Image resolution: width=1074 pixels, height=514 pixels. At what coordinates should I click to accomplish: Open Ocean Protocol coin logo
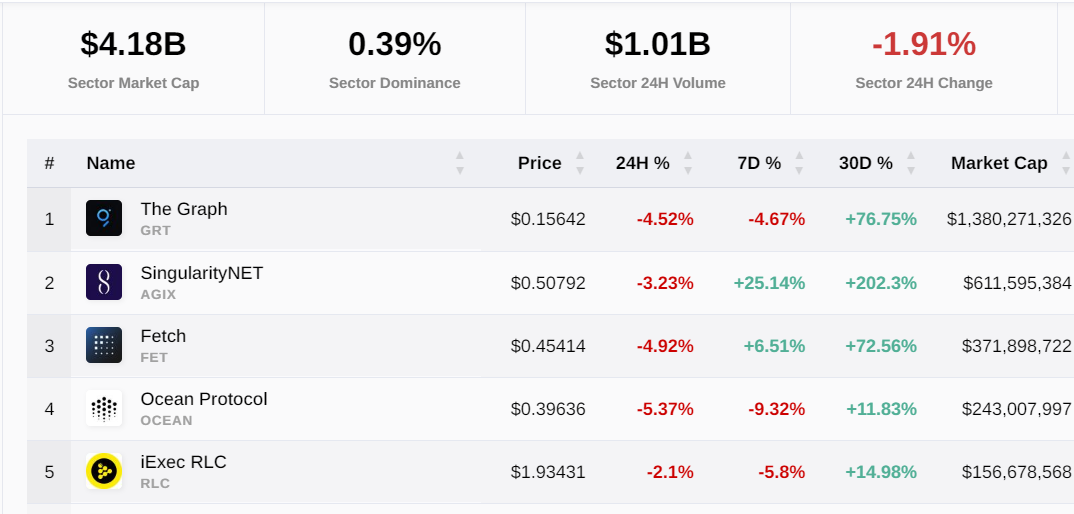(104, 408)
